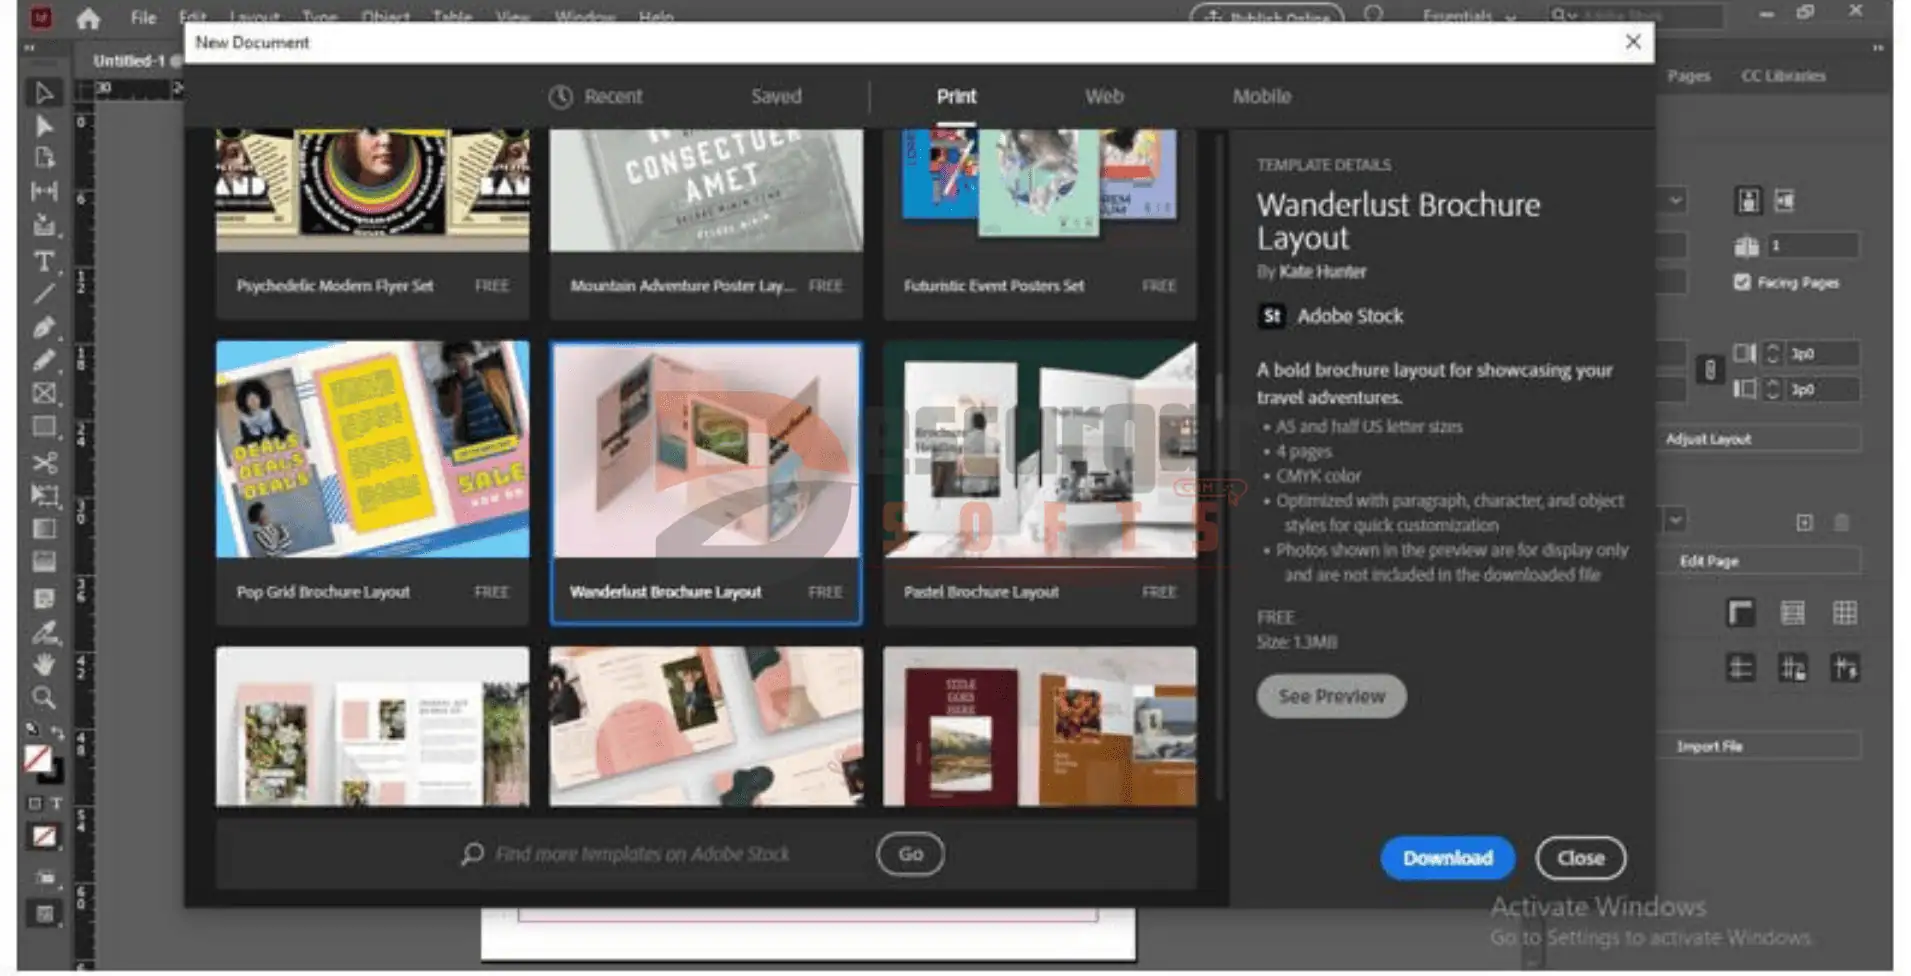Switch to the Recent tab
The width and height of the screenshot is (1911, 976).
coord(613,97)
